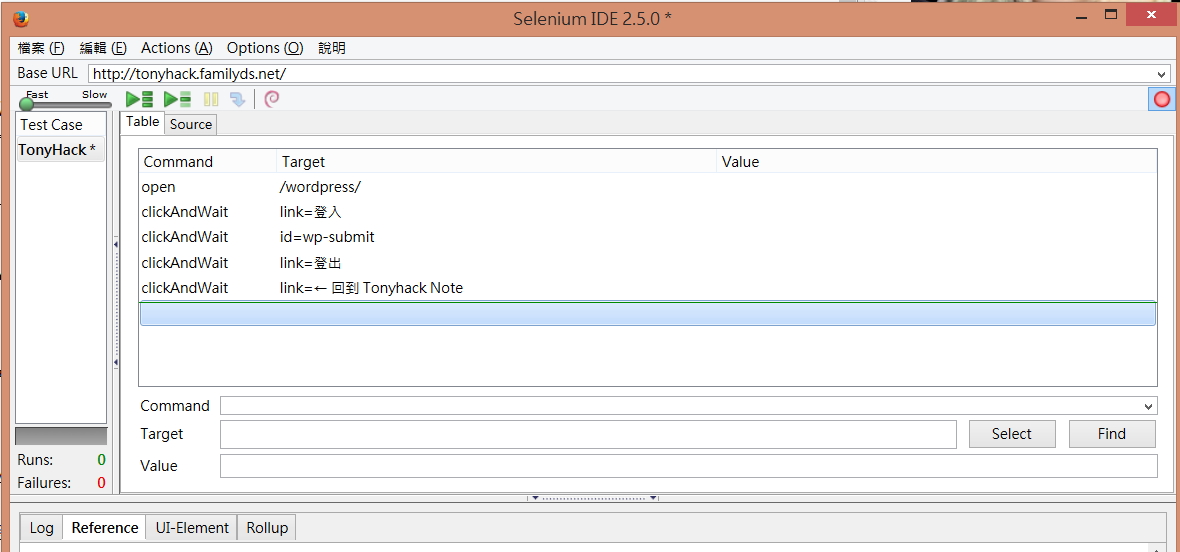This screenshot has width=1180, height=552.
Task: Open the Options menu
Action: pos(265,48)
